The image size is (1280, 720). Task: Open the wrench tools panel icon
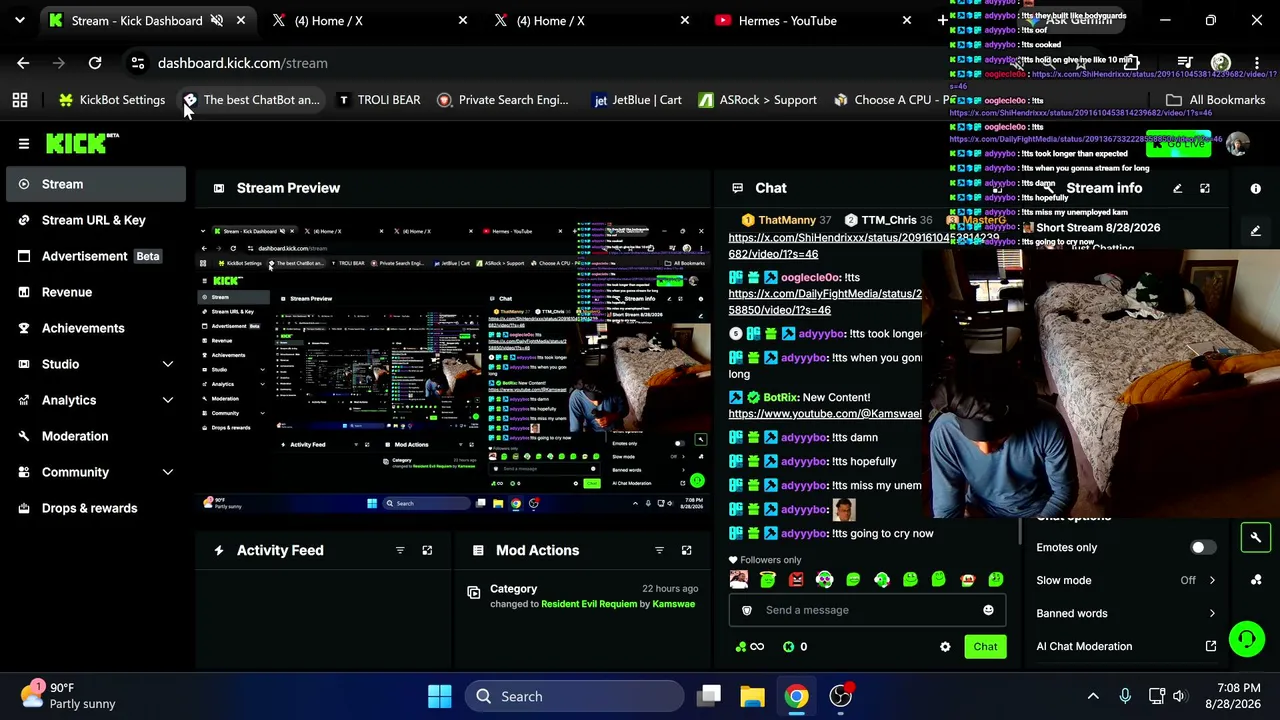pos(1256,538)
